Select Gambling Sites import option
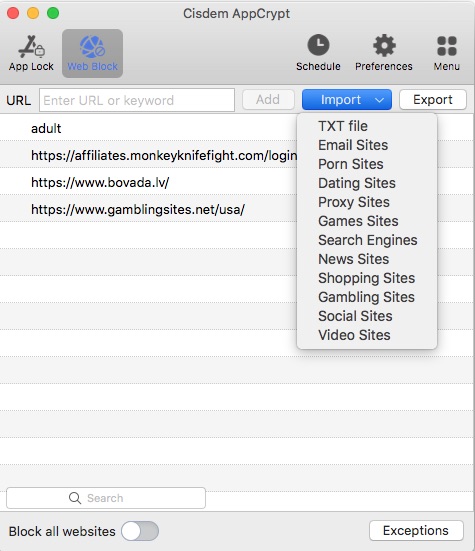This screenshot has width=475, height=551. click(x=366, y=297)
